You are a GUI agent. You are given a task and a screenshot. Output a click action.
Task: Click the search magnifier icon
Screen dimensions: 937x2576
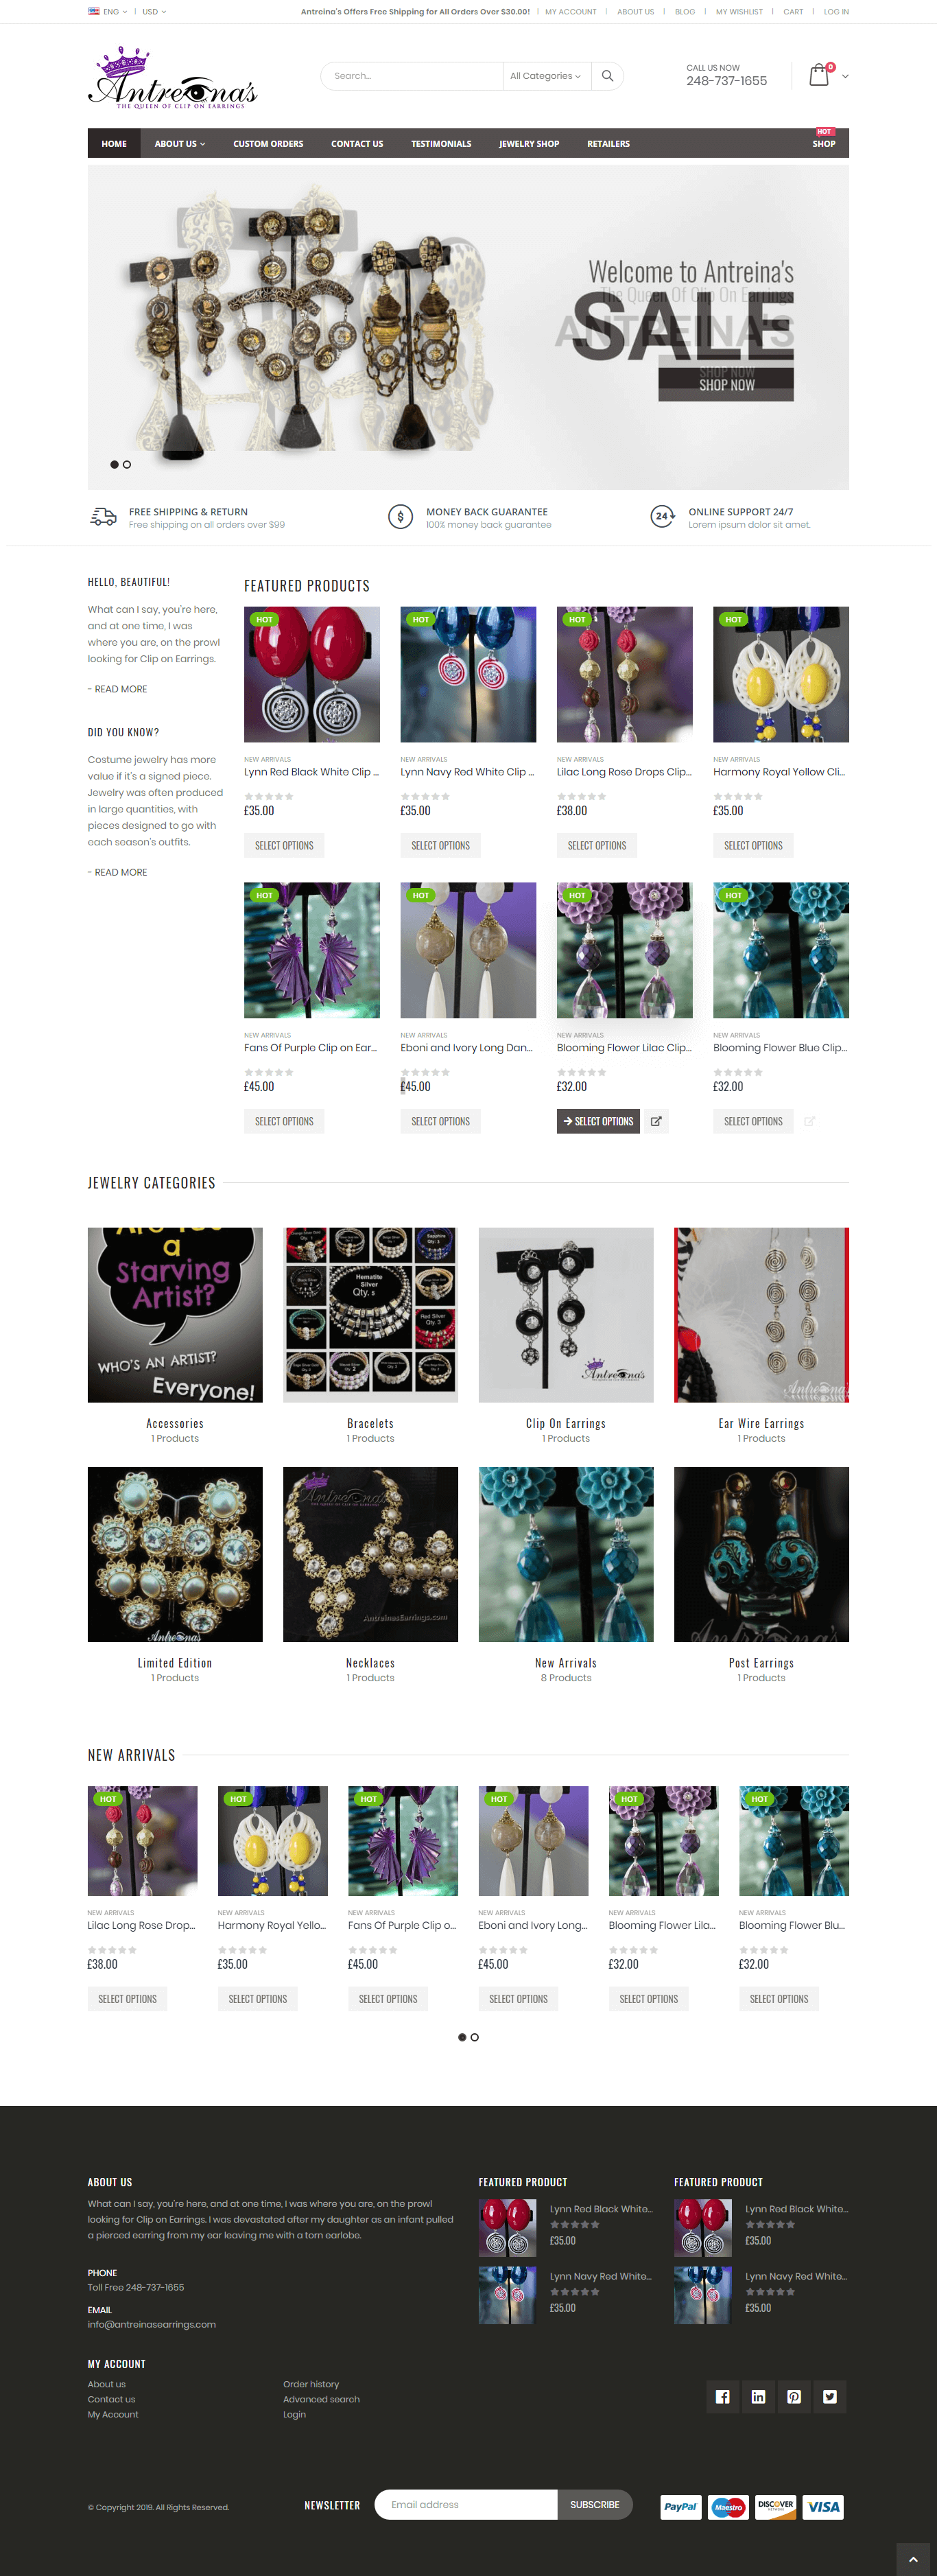point(607,76)
